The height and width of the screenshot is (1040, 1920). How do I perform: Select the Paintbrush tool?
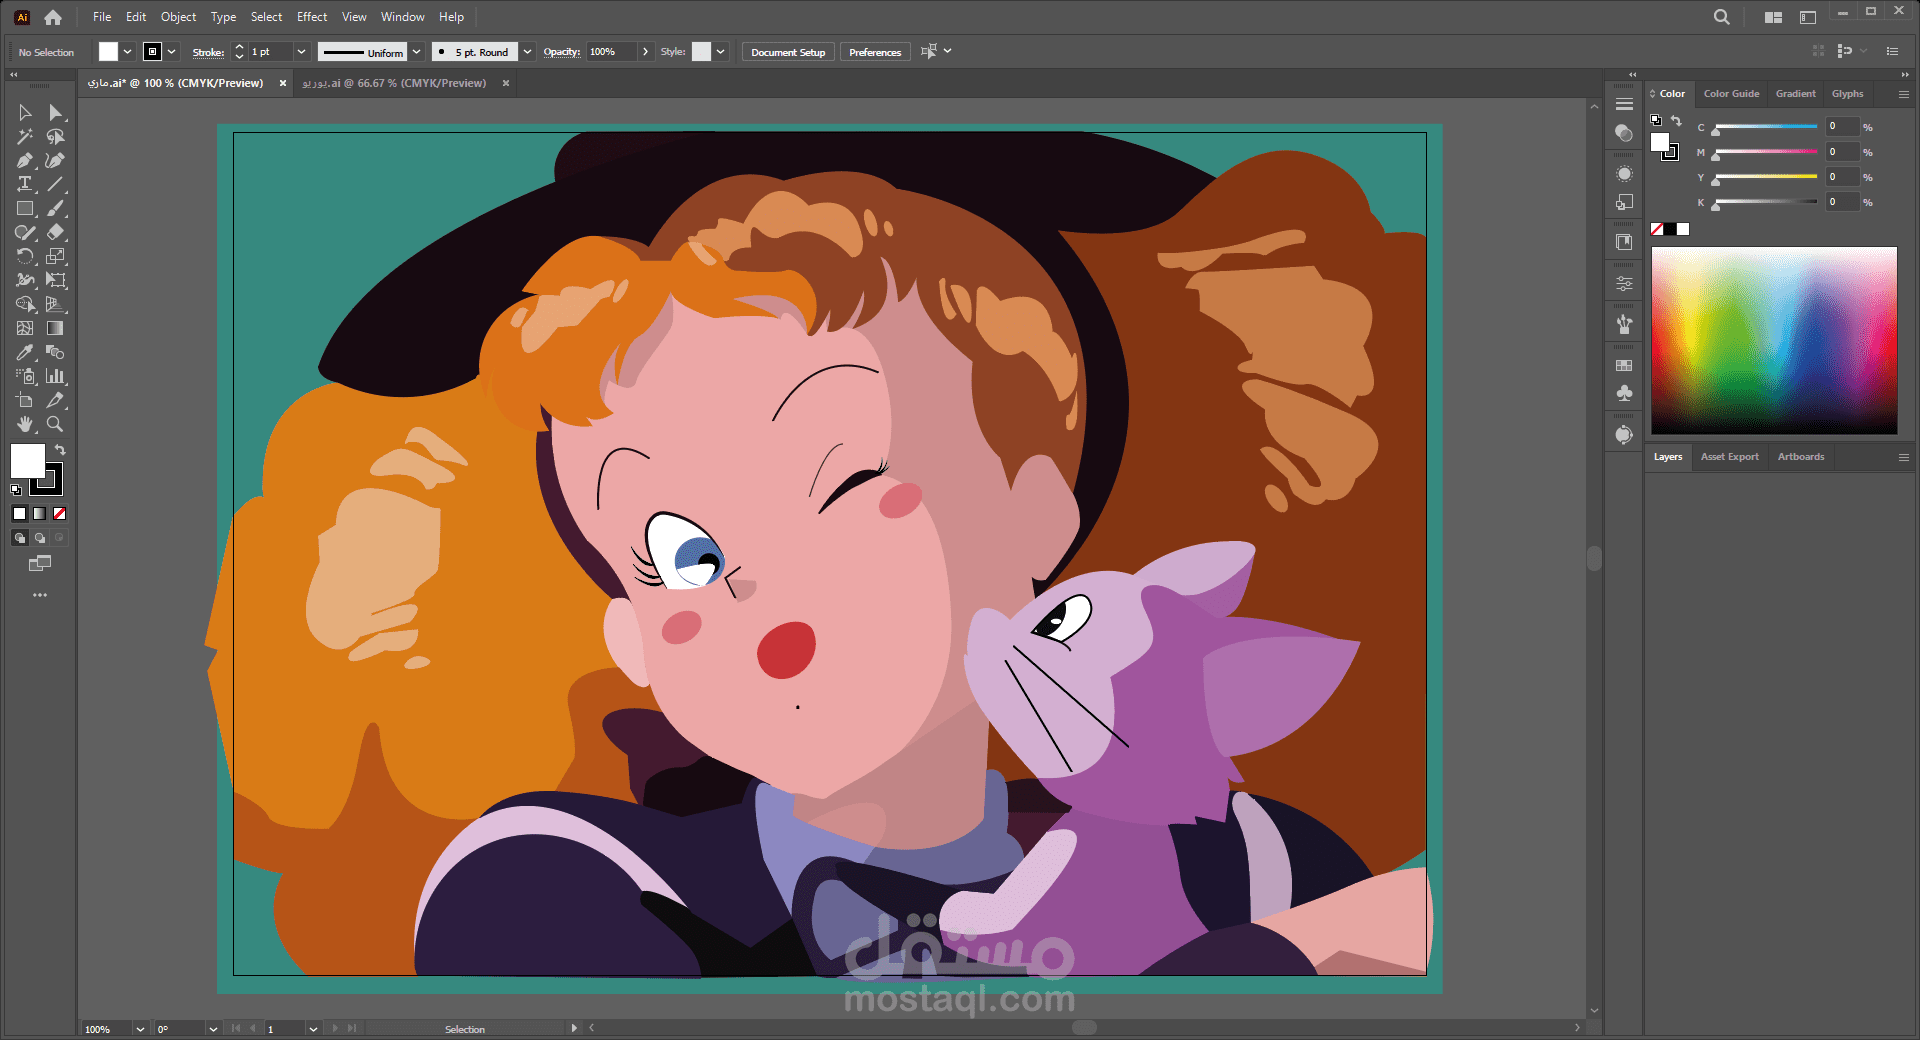[x=56, y=209]
